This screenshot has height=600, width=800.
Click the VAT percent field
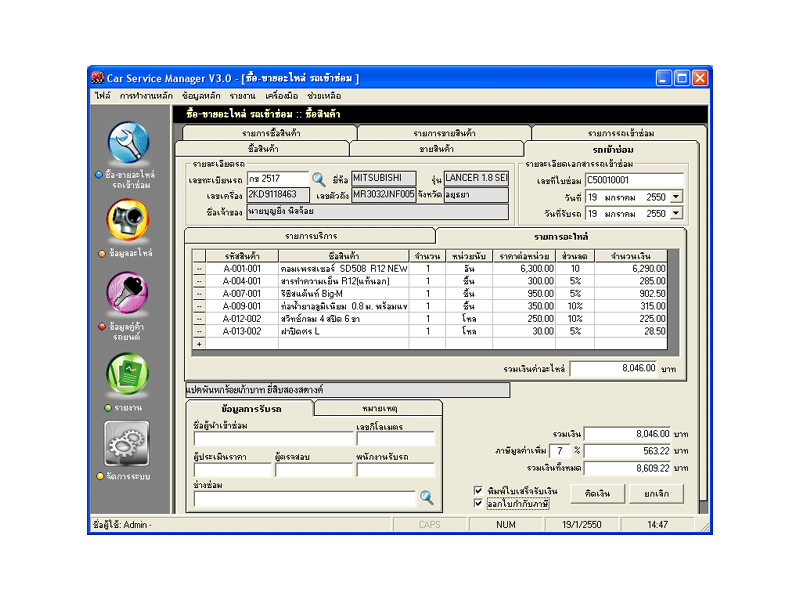point(560,451)
